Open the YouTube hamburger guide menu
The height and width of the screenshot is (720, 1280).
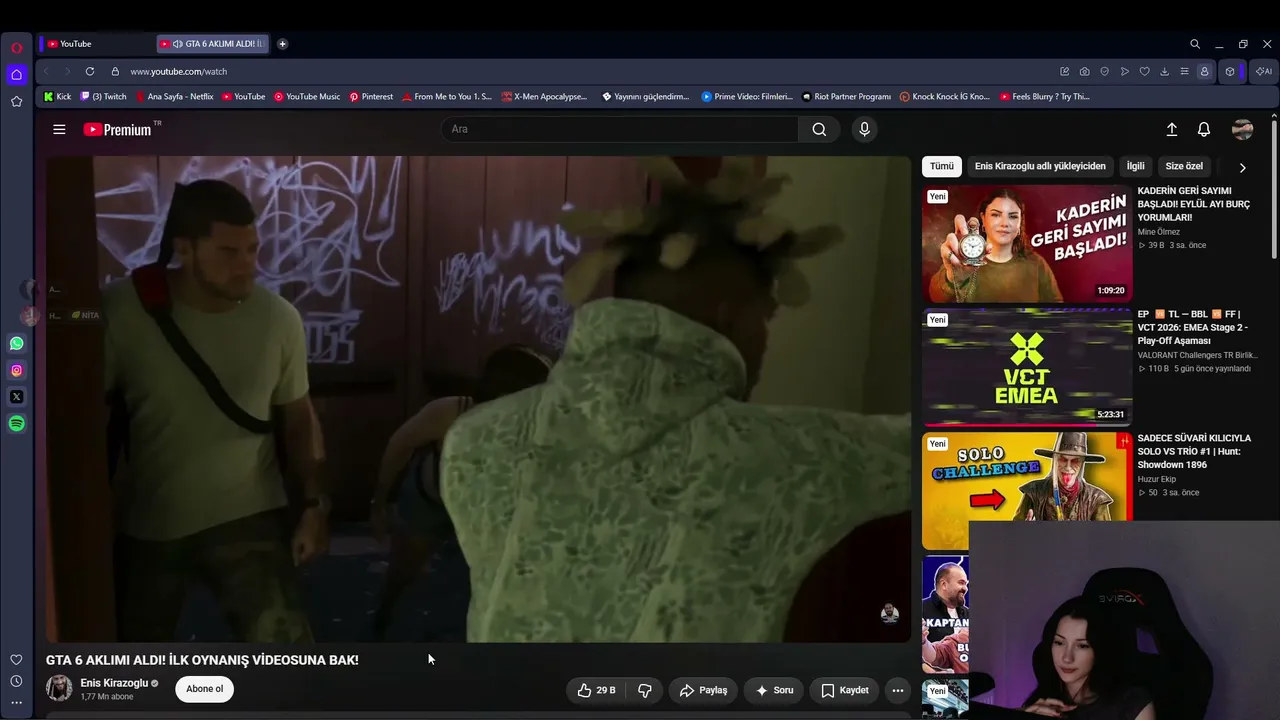click(59, 129)
